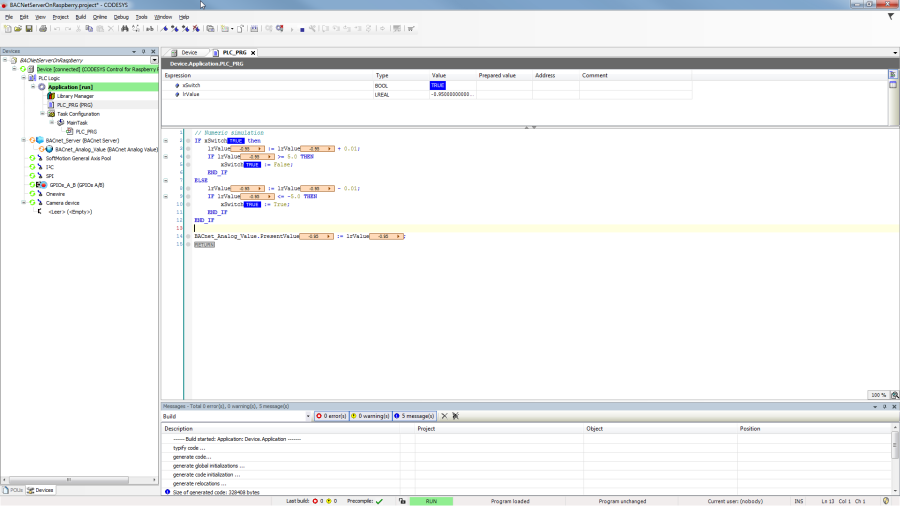Collapse the Task Configuration tree node

[x=41, y=114]
